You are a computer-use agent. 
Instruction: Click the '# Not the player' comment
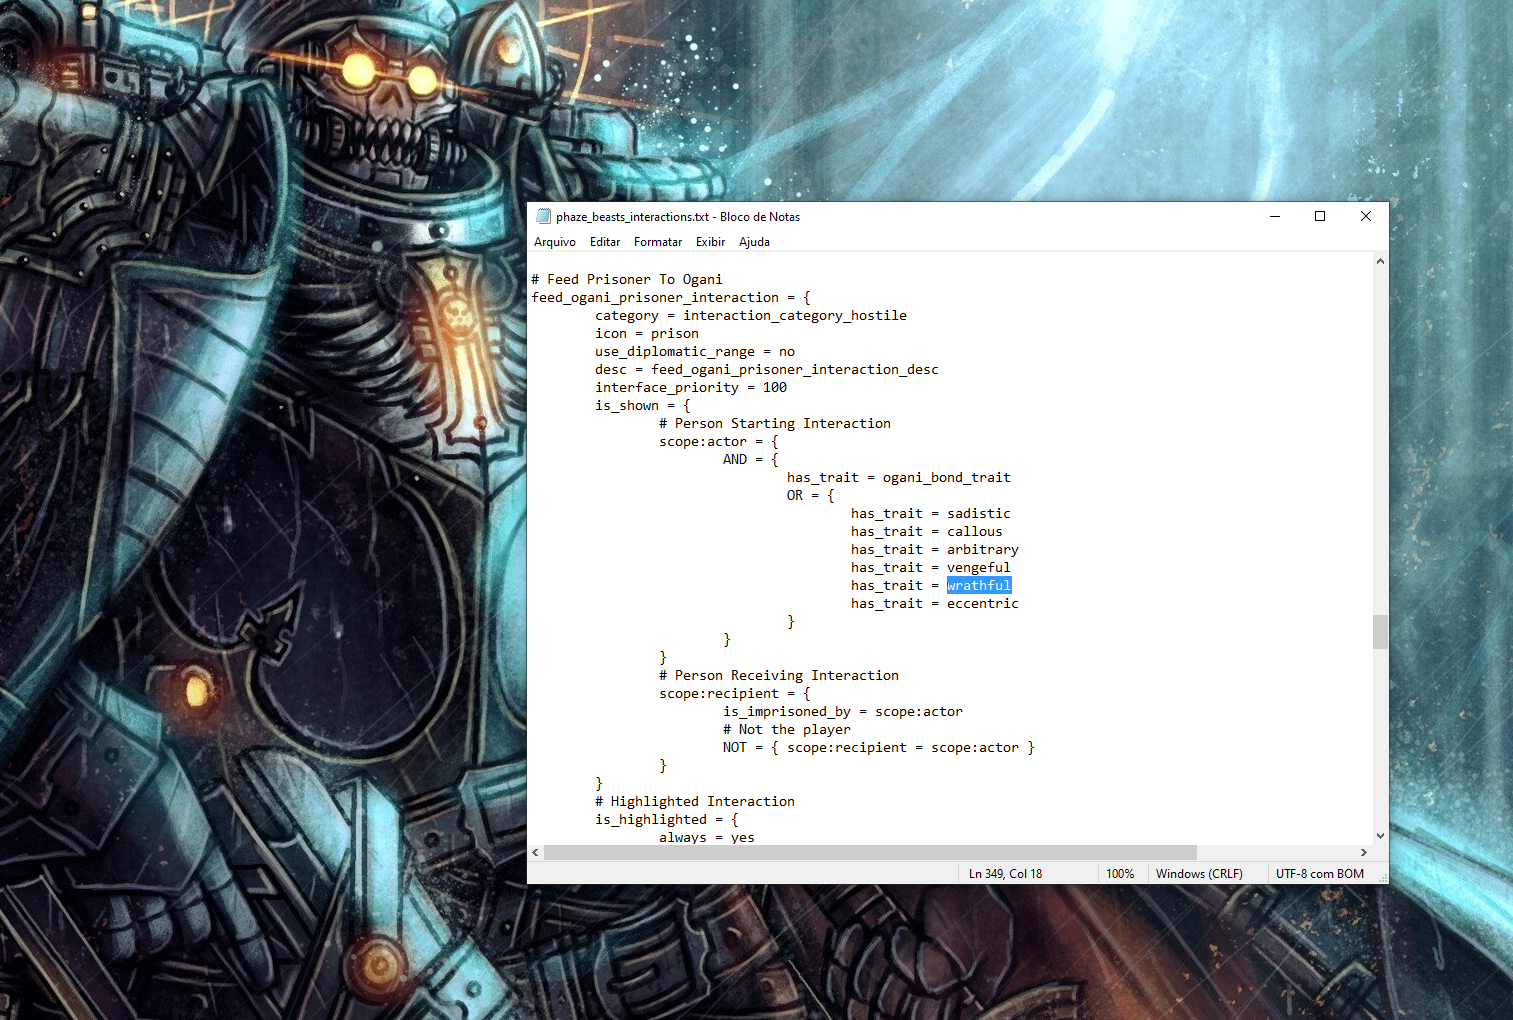coord(787,730)
